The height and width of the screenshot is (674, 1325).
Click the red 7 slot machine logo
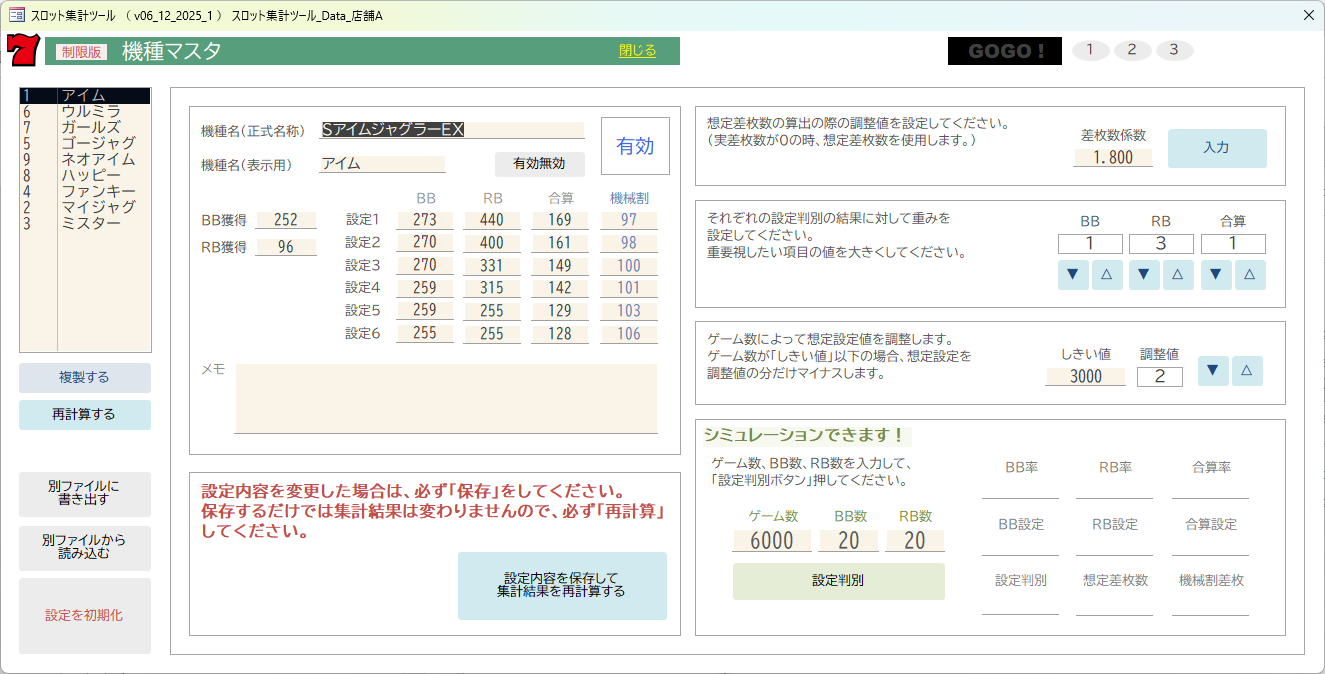24,49
